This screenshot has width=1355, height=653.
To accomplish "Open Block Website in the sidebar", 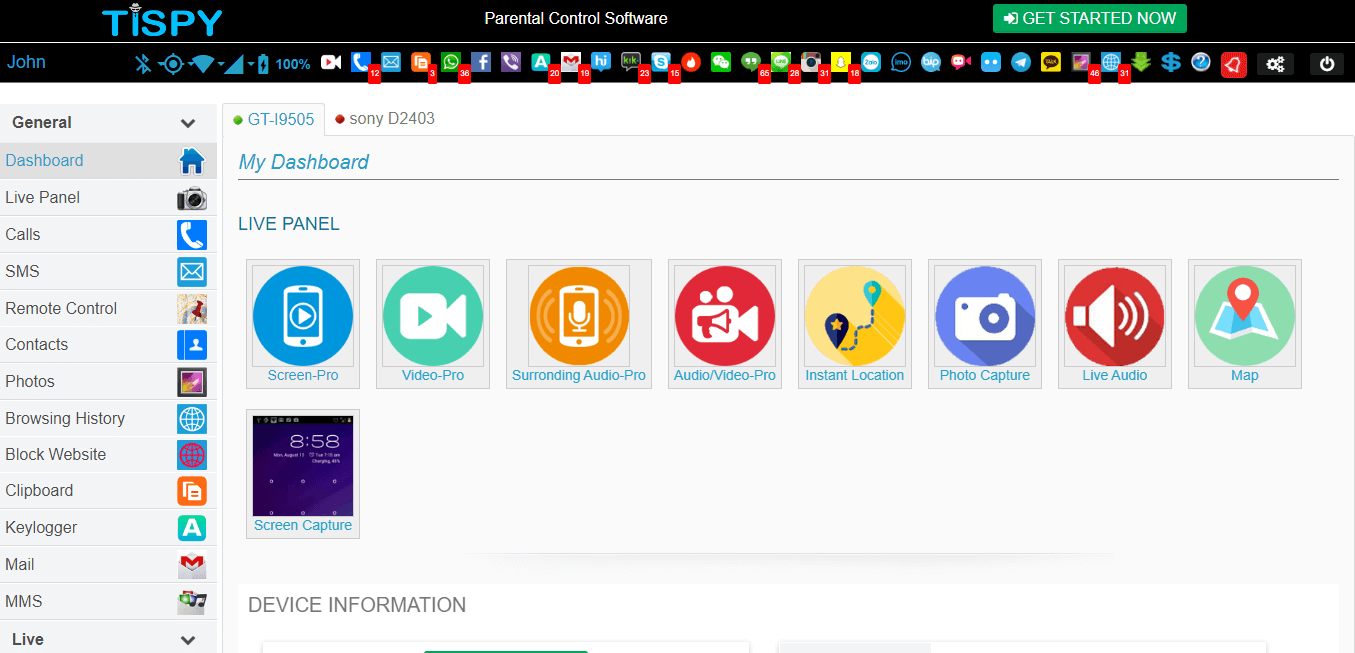I will pyautogui.click(x=108, y=455).
